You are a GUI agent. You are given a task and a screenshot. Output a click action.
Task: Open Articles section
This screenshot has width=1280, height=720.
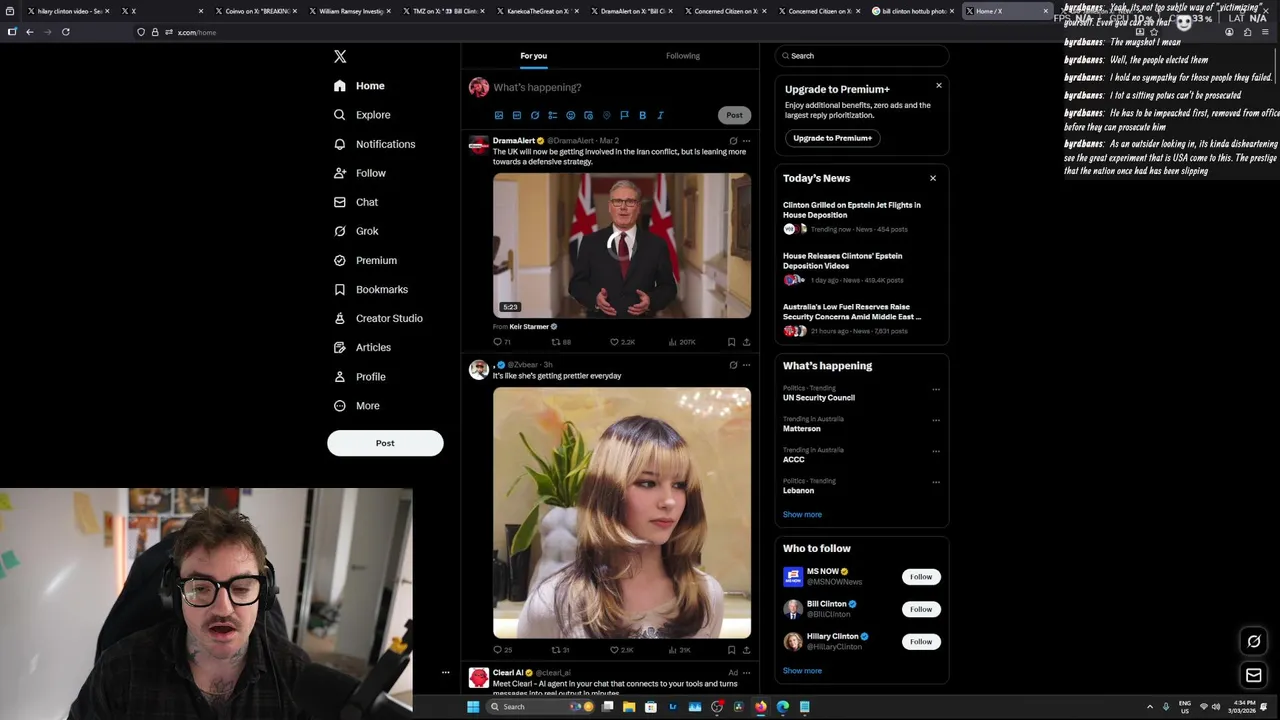pos(362,347)
